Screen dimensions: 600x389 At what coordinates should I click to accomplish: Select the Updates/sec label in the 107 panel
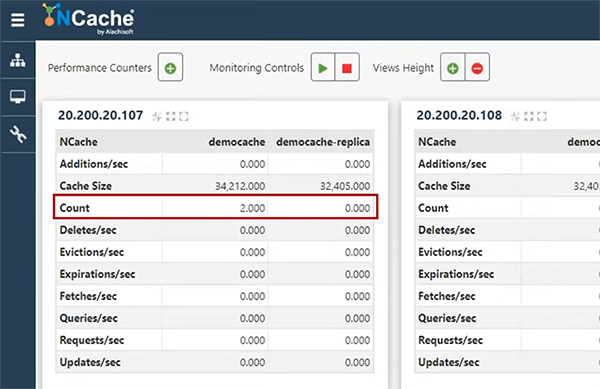pyautogui.click(x=90, y=362)
